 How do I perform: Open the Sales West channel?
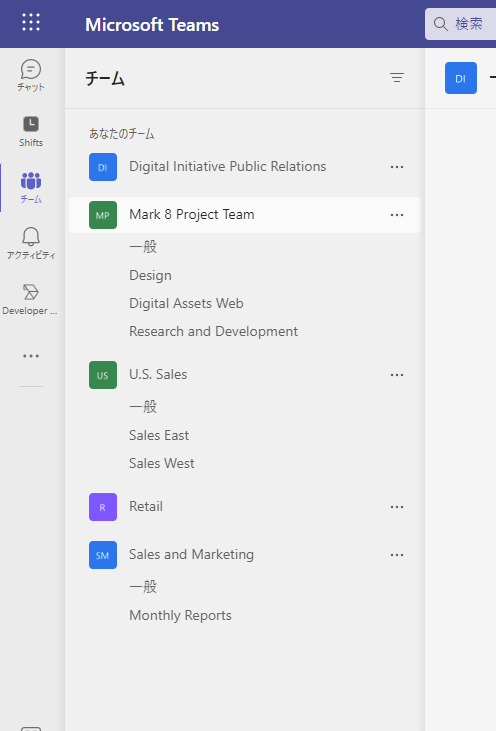tap(162, 463)
